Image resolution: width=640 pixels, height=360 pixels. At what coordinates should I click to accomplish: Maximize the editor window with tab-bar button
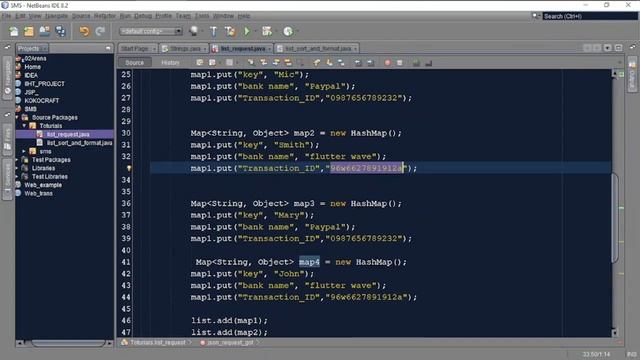point(618,48)
